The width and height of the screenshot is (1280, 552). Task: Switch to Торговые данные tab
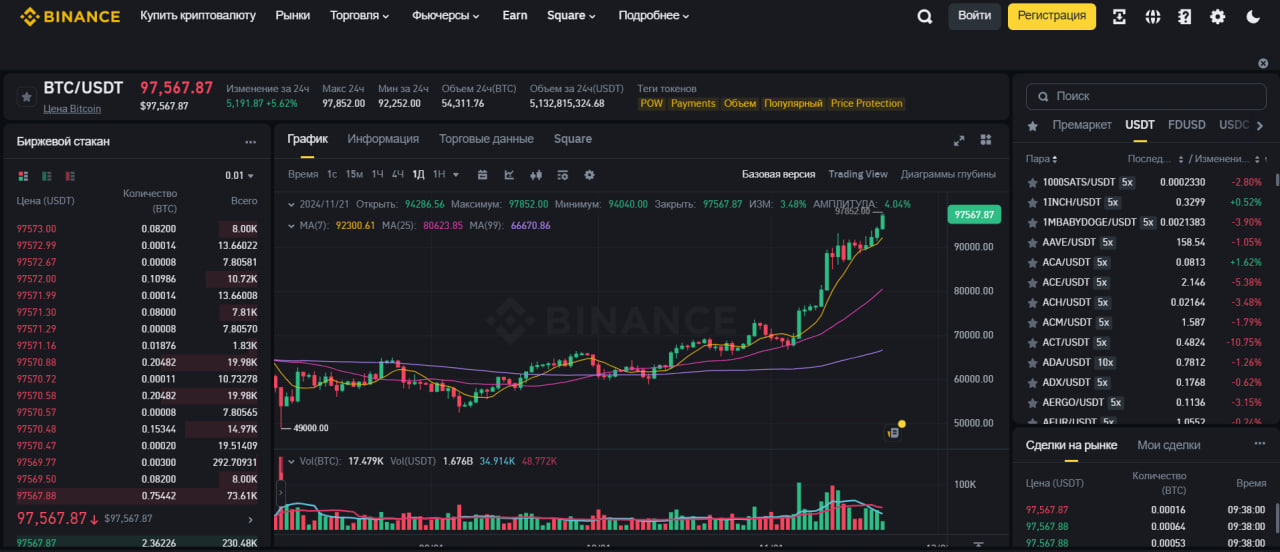click(486, 139)
